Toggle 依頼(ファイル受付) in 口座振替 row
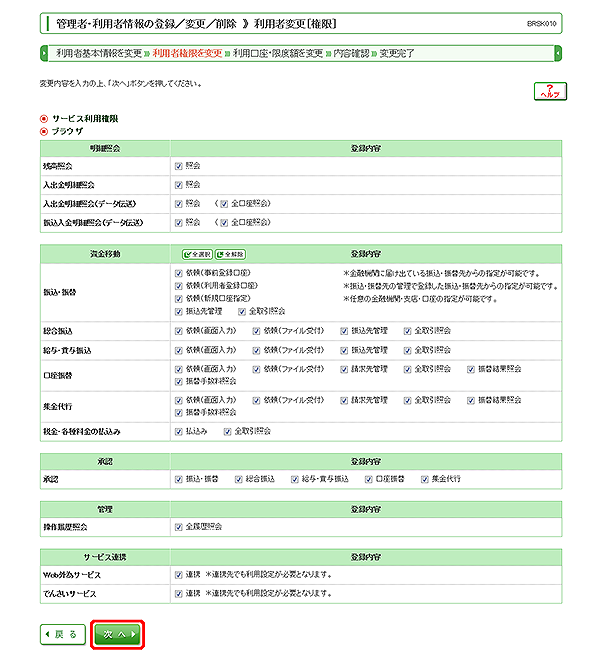Screen dimensions: 600x658 tap(256, 369)
